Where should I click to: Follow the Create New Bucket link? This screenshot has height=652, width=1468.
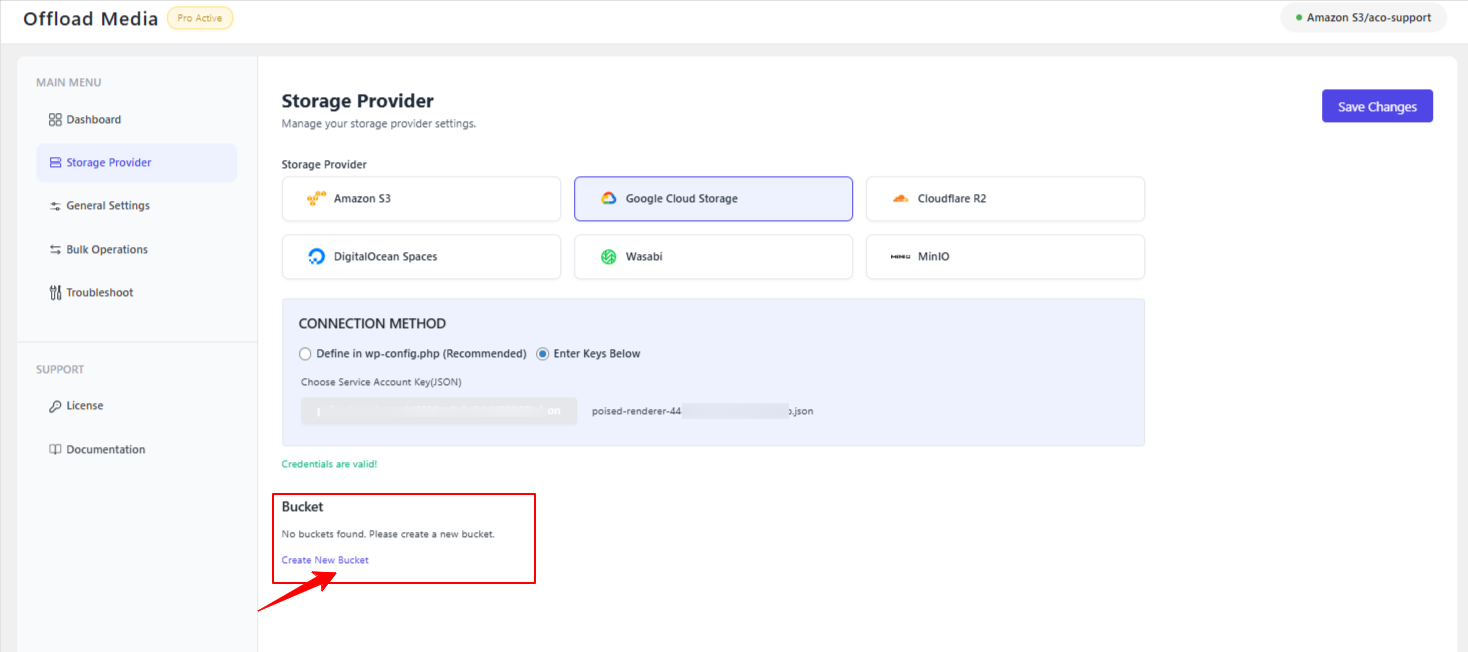325,560
